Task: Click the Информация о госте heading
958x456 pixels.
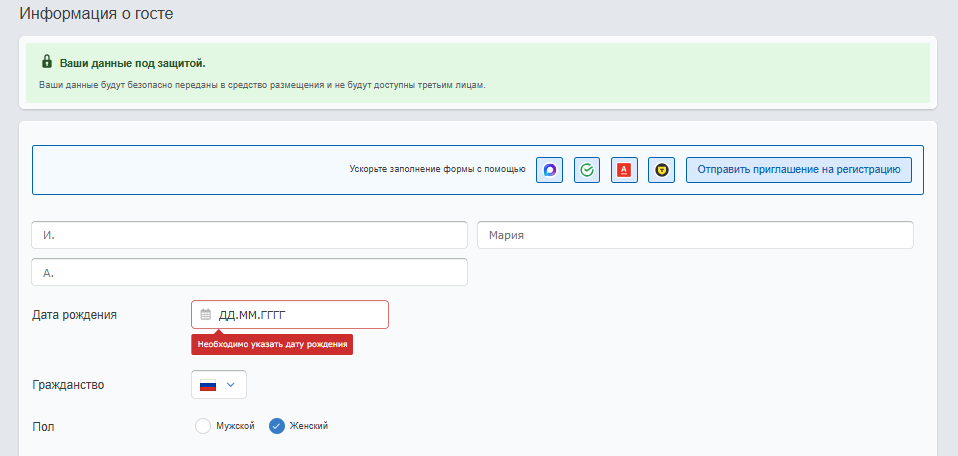Action: click(97, 13)
